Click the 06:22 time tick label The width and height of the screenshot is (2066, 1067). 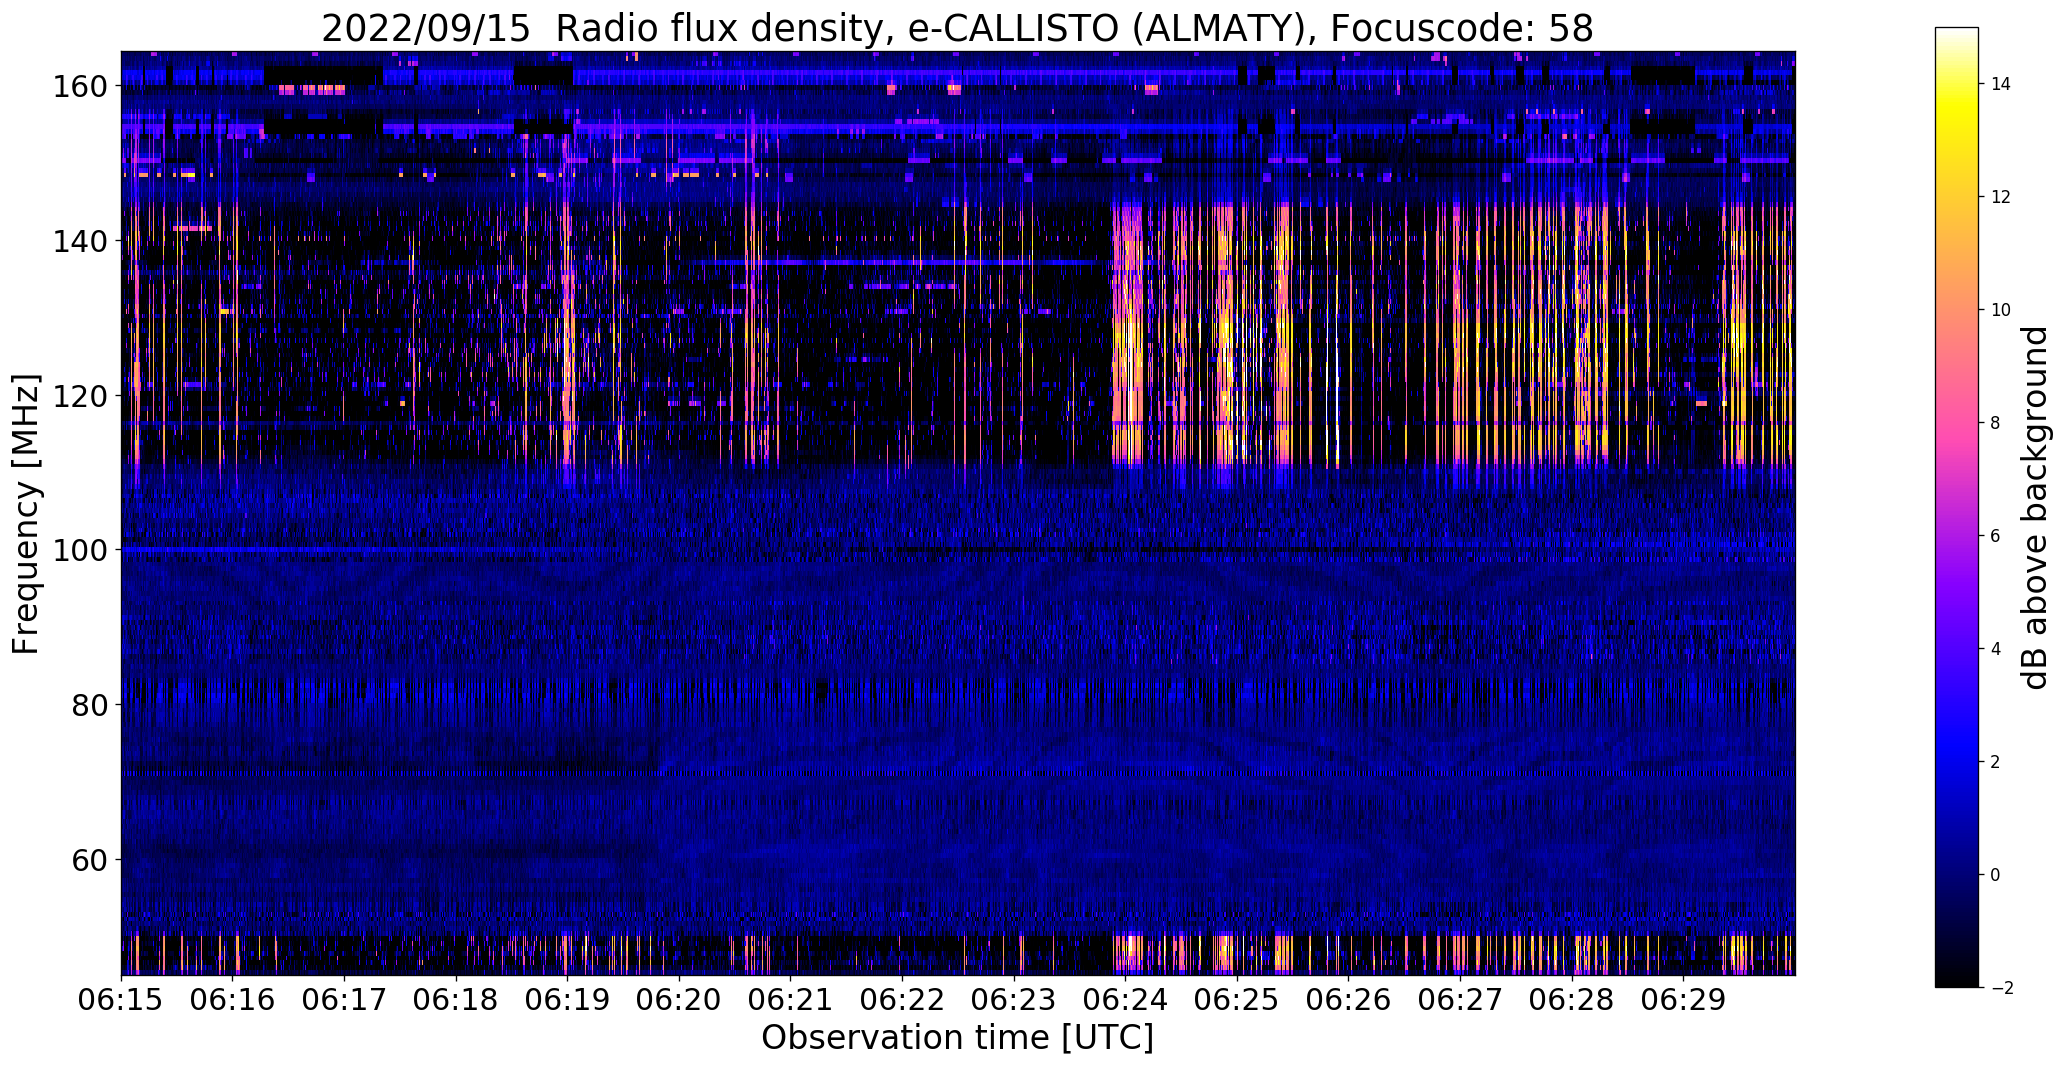[902, 1001]
